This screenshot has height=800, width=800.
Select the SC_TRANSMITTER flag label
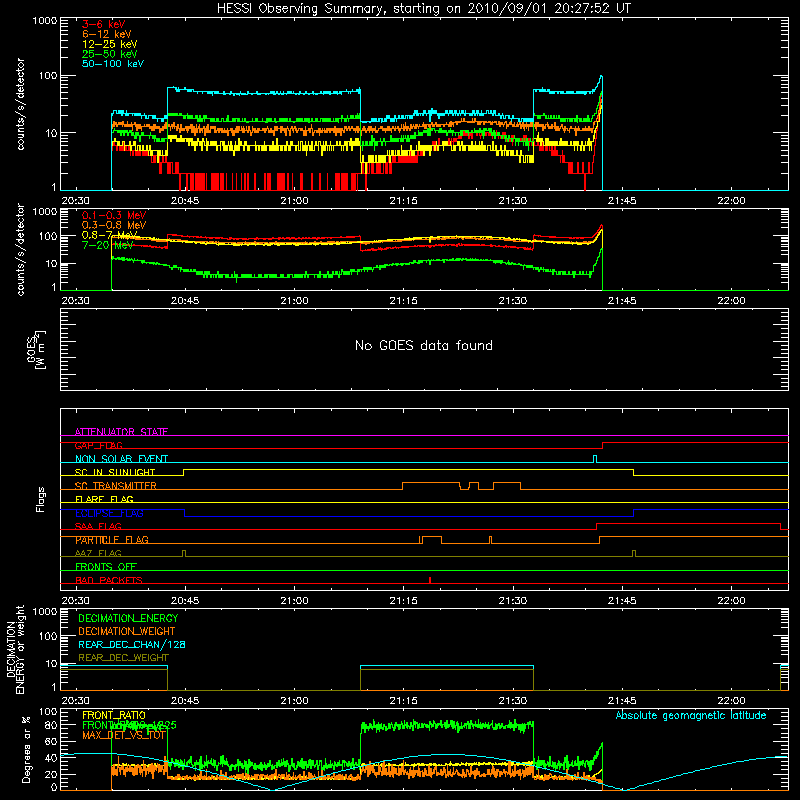tap(115, 486)
